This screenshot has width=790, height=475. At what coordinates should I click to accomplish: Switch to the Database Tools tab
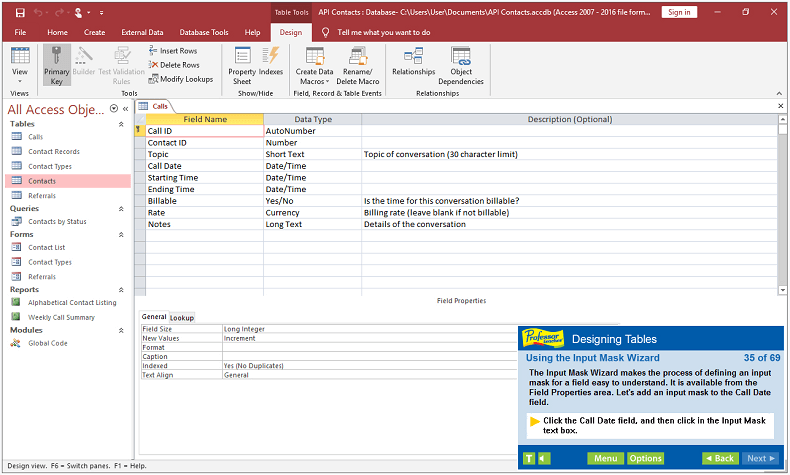204,32
